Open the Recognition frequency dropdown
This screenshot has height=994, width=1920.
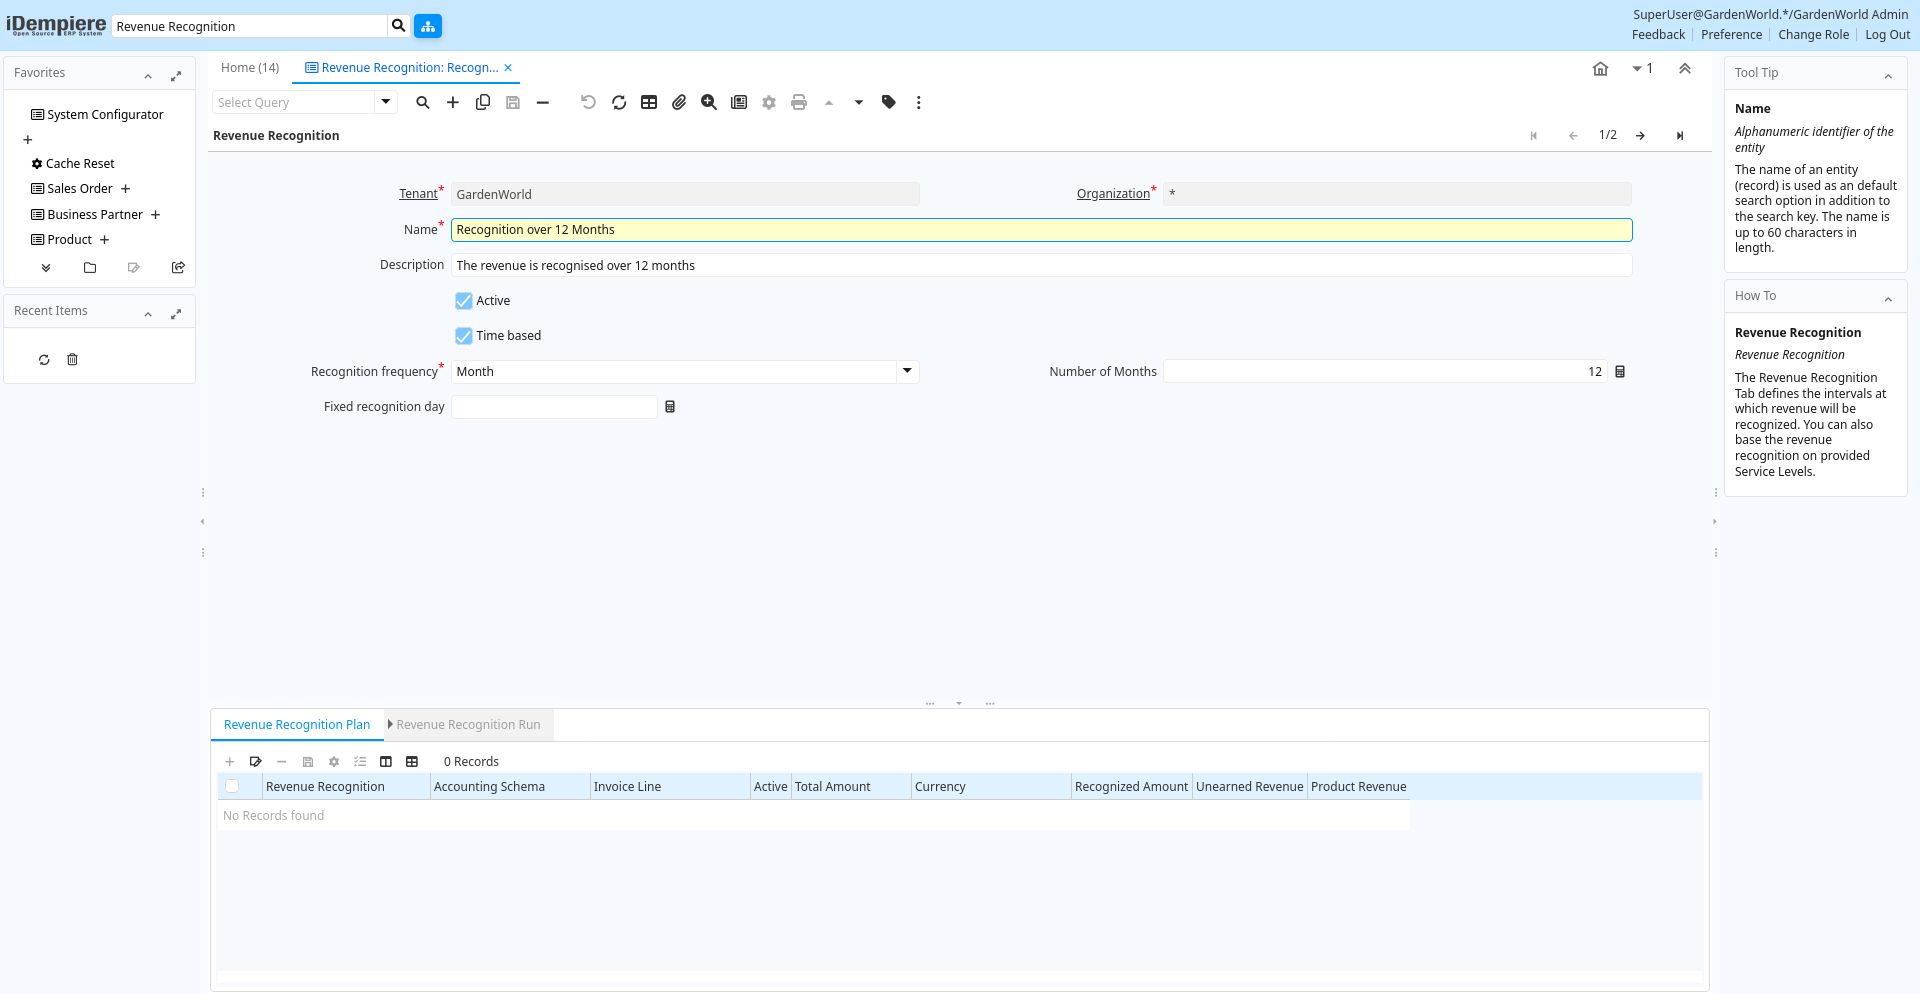click(x=907, y=371)
